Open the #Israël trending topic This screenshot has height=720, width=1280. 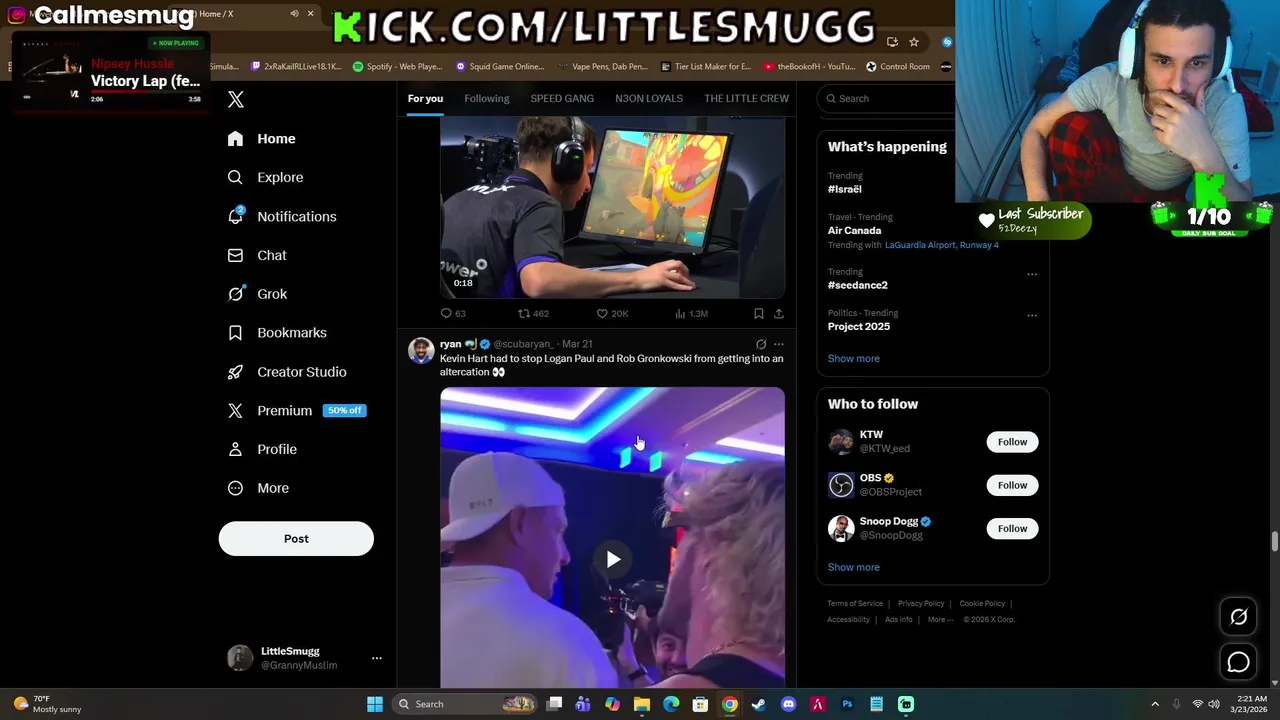click(844, 189)
